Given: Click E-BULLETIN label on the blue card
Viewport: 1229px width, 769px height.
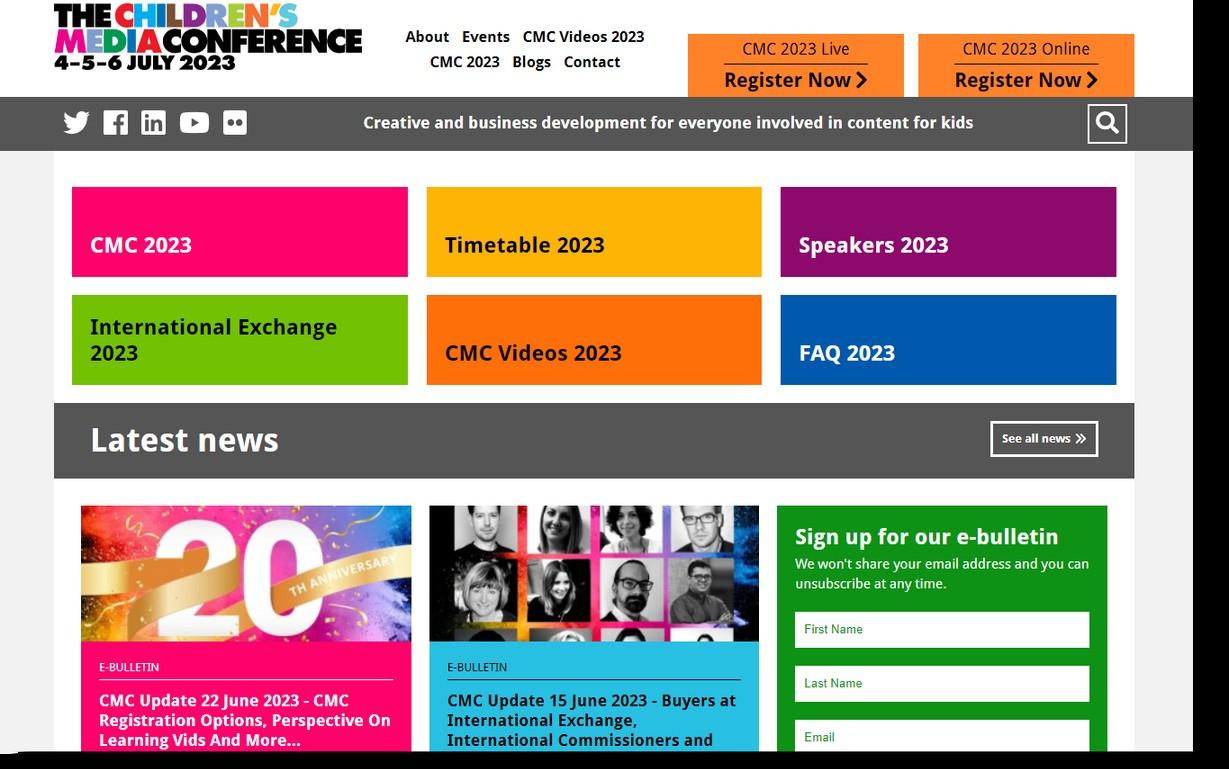Looking at the screenshot, I should (477, 667).
